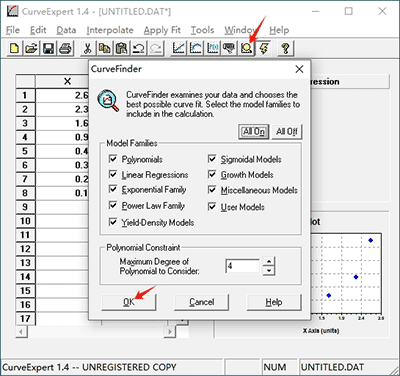The image size is (400, 376).
Task: Click OK to run CurveFinder
Action: 129,302
